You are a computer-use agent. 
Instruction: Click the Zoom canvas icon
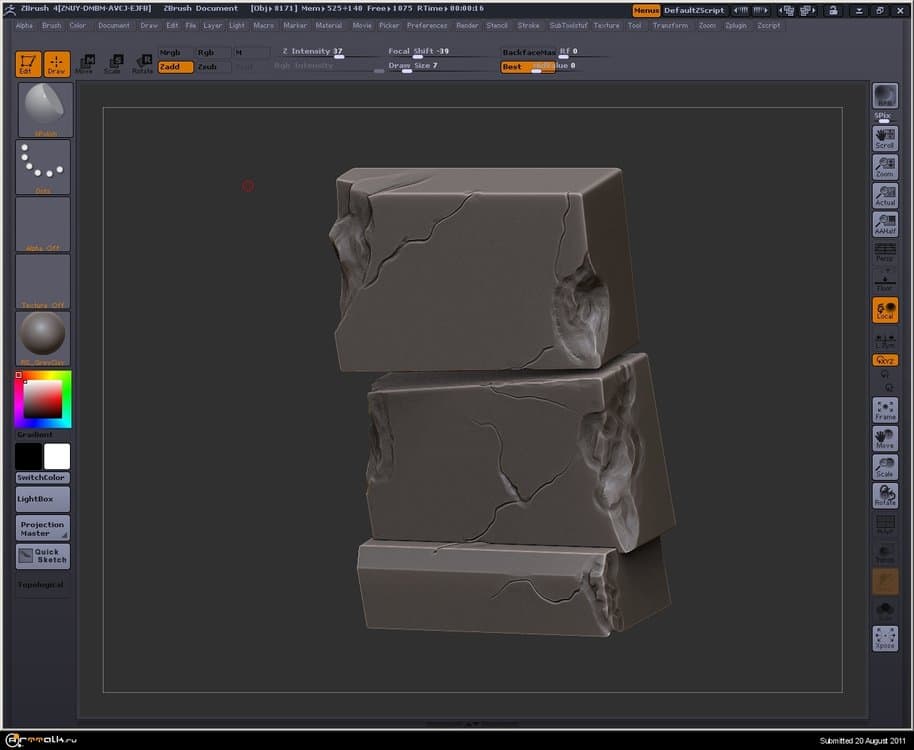(884, 167)
